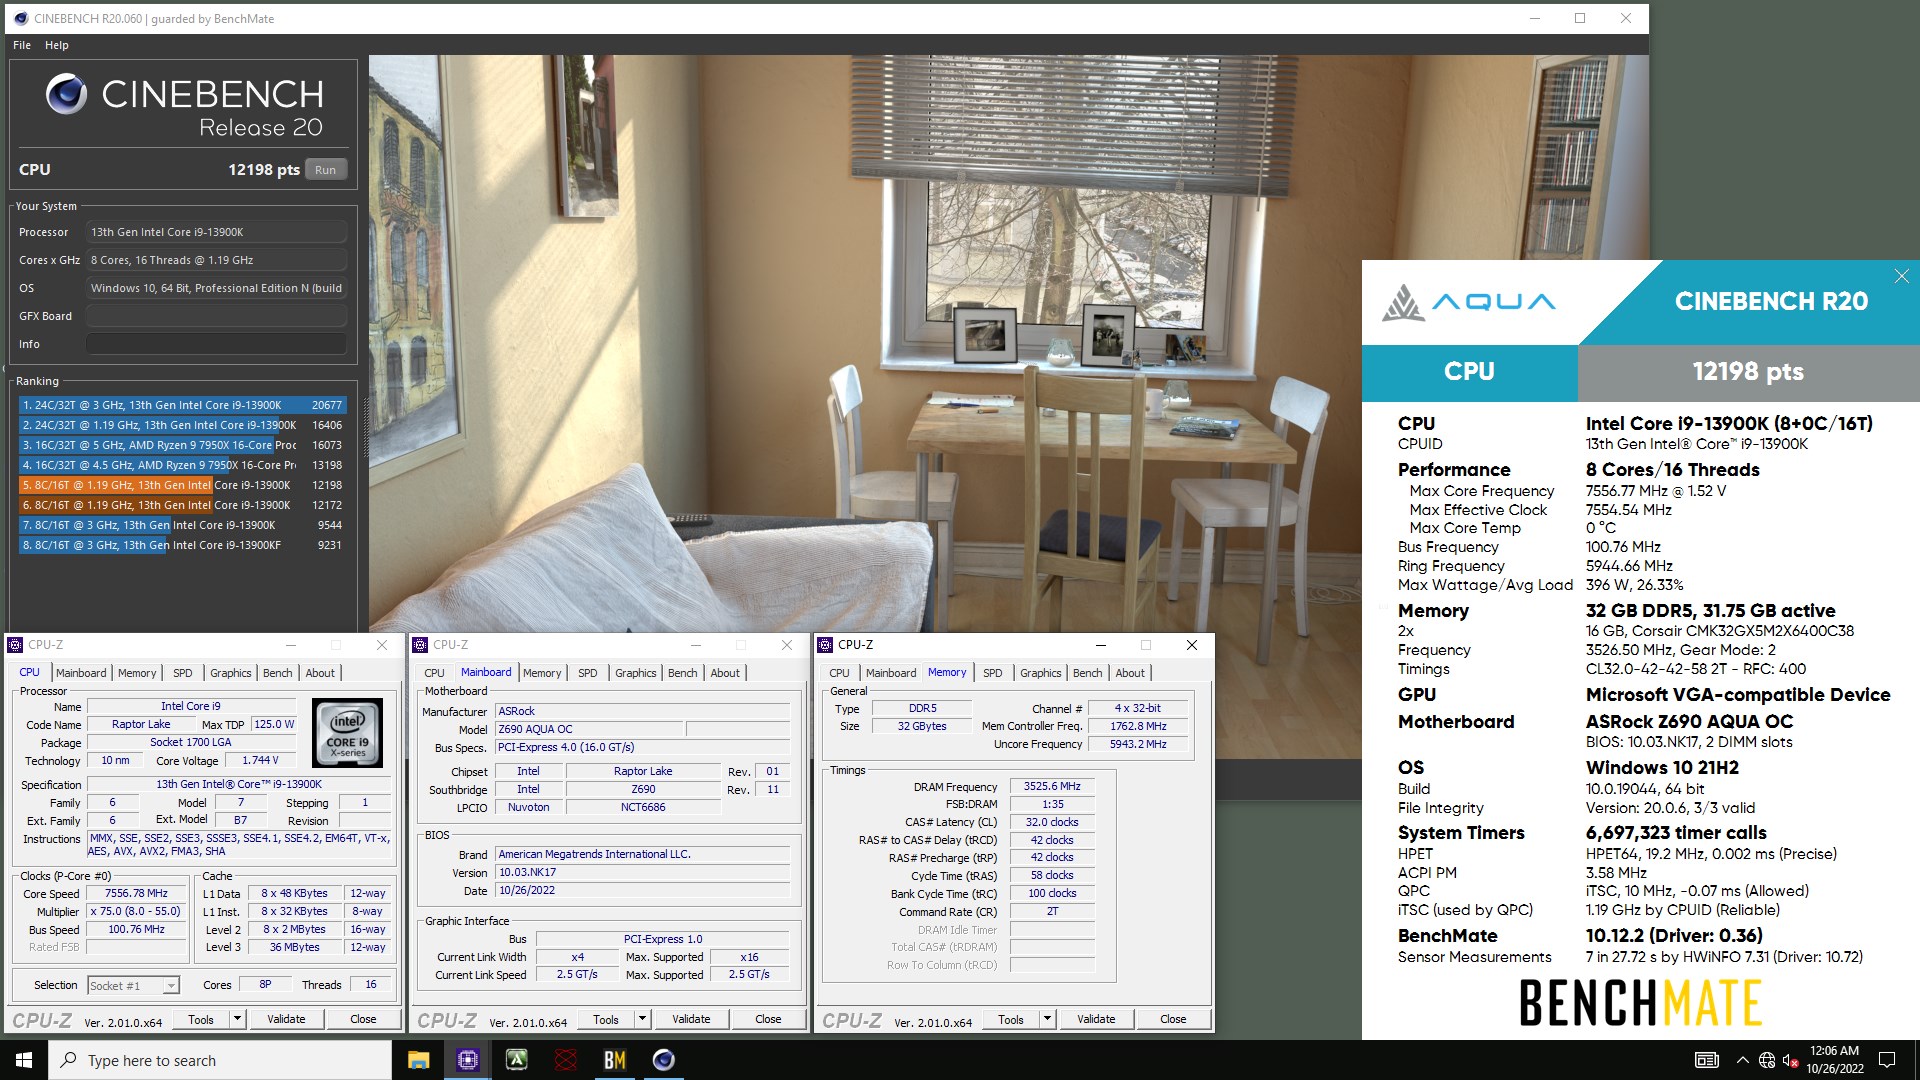
Task: Click Validate in first CPU-Z window
Action: [x=286, y=1019]
